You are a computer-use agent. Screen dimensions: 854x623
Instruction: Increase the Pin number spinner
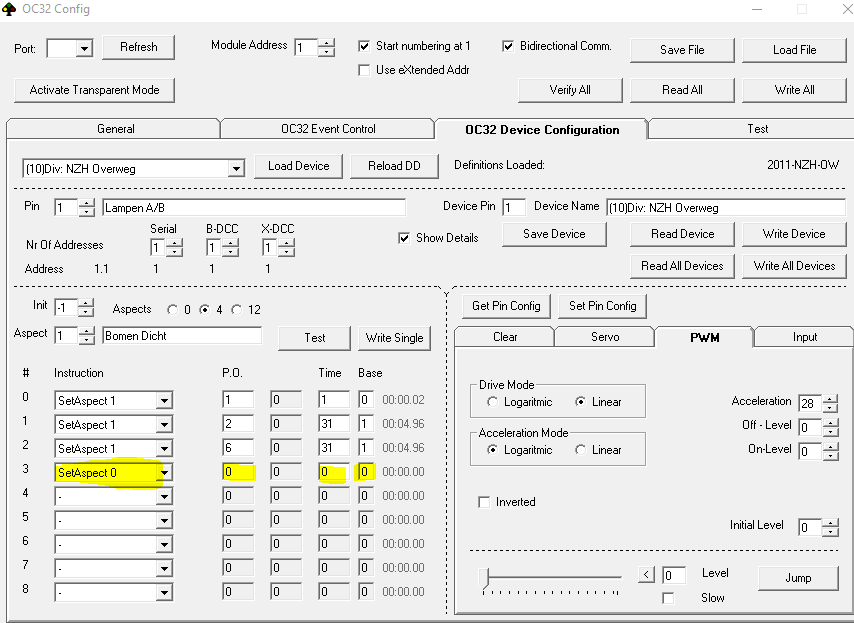[86, 203]
